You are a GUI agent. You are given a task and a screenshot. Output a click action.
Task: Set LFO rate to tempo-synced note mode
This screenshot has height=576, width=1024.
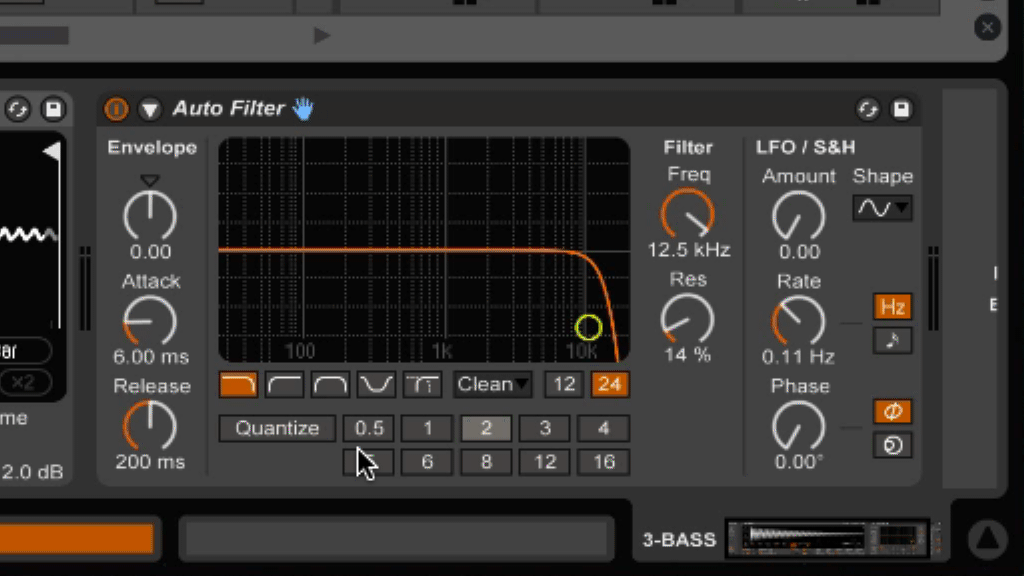tap(892, 340)
